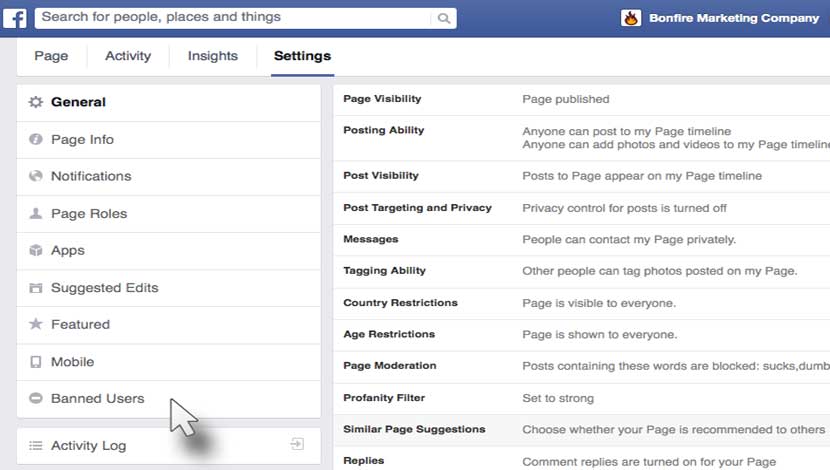Go to the Page tab

tap(51, 57)
